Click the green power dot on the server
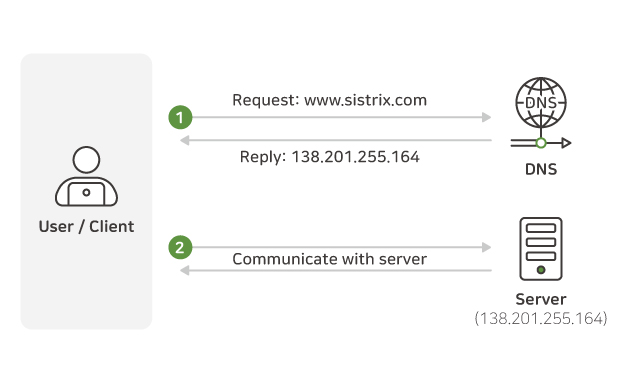This screenshot has width=626, height=382. click(541, 270)
